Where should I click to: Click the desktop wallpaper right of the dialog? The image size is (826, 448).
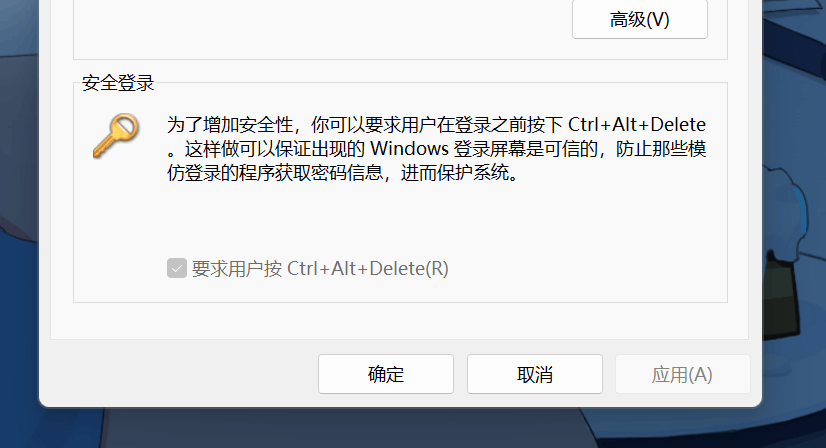point(794,132)
